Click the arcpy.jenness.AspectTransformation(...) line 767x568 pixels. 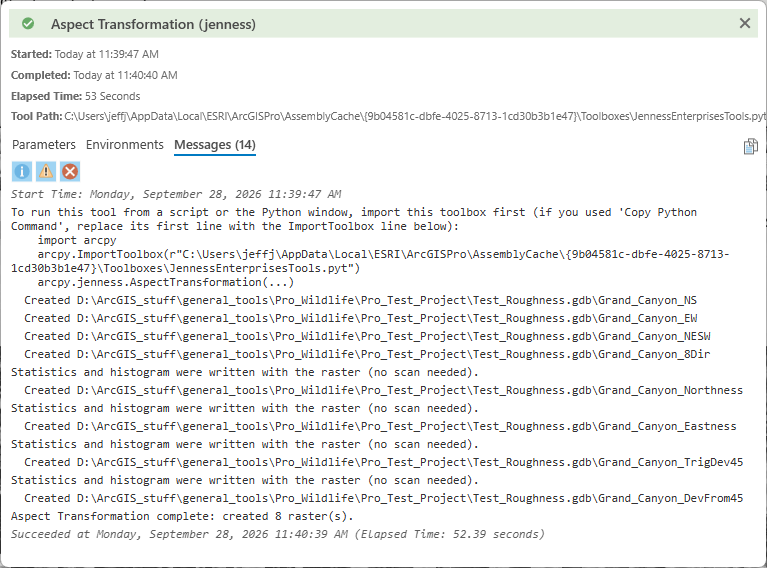[x=165, y=282]
